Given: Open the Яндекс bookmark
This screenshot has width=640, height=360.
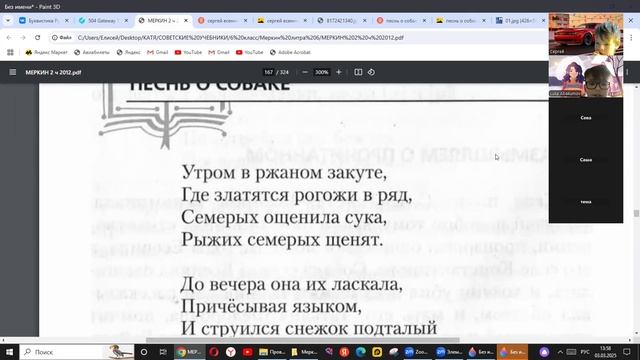Looking at the screenshot, I should 129,52.
